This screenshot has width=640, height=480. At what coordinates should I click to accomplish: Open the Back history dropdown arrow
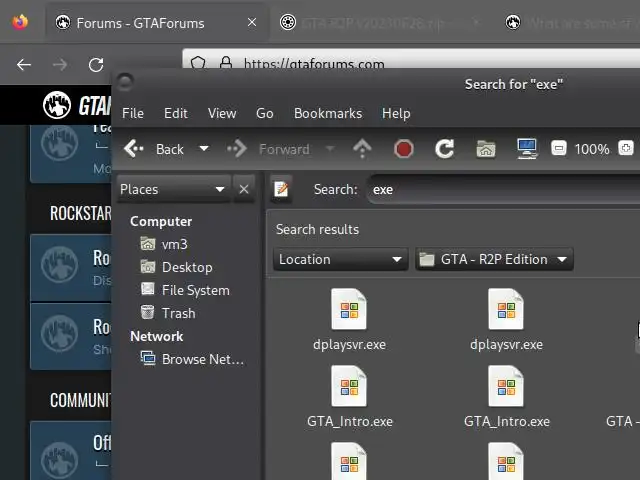204,149
